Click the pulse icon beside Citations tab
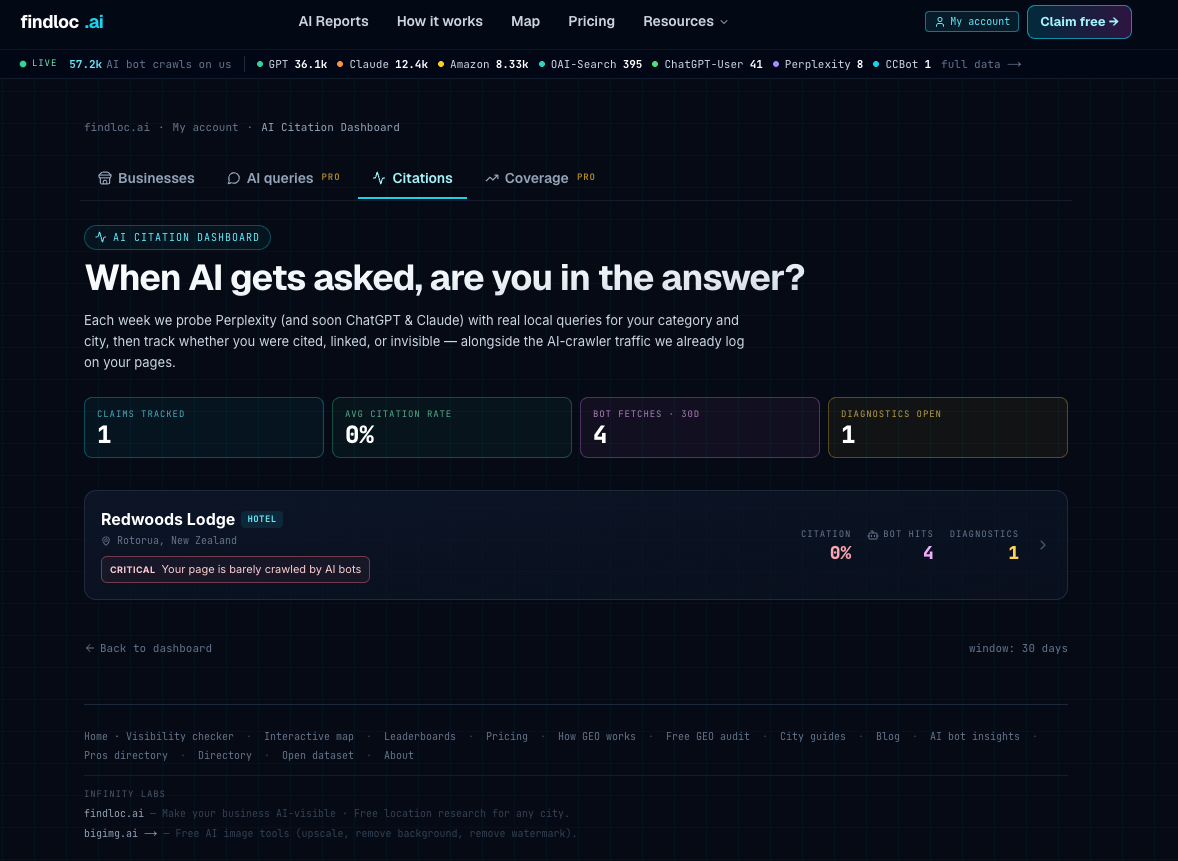The image size is (1178, 861). coord(379,178)
